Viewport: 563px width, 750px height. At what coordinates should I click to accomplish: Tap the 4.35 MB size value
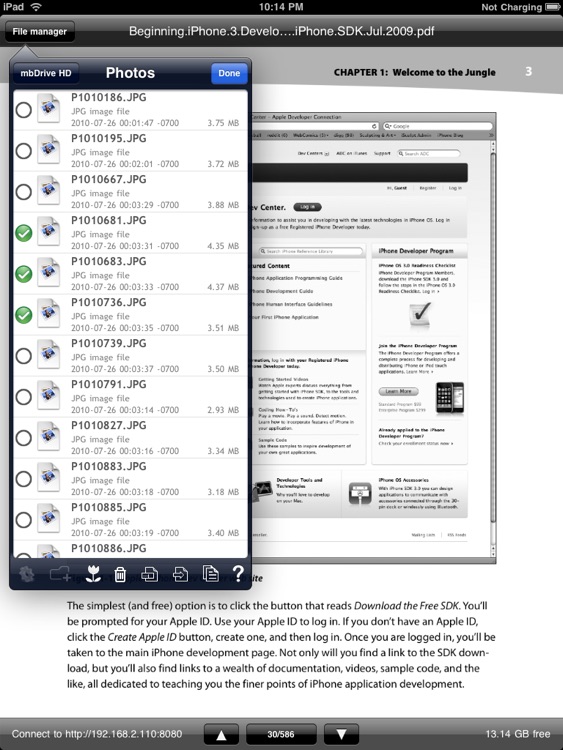(x=223, y=246)
